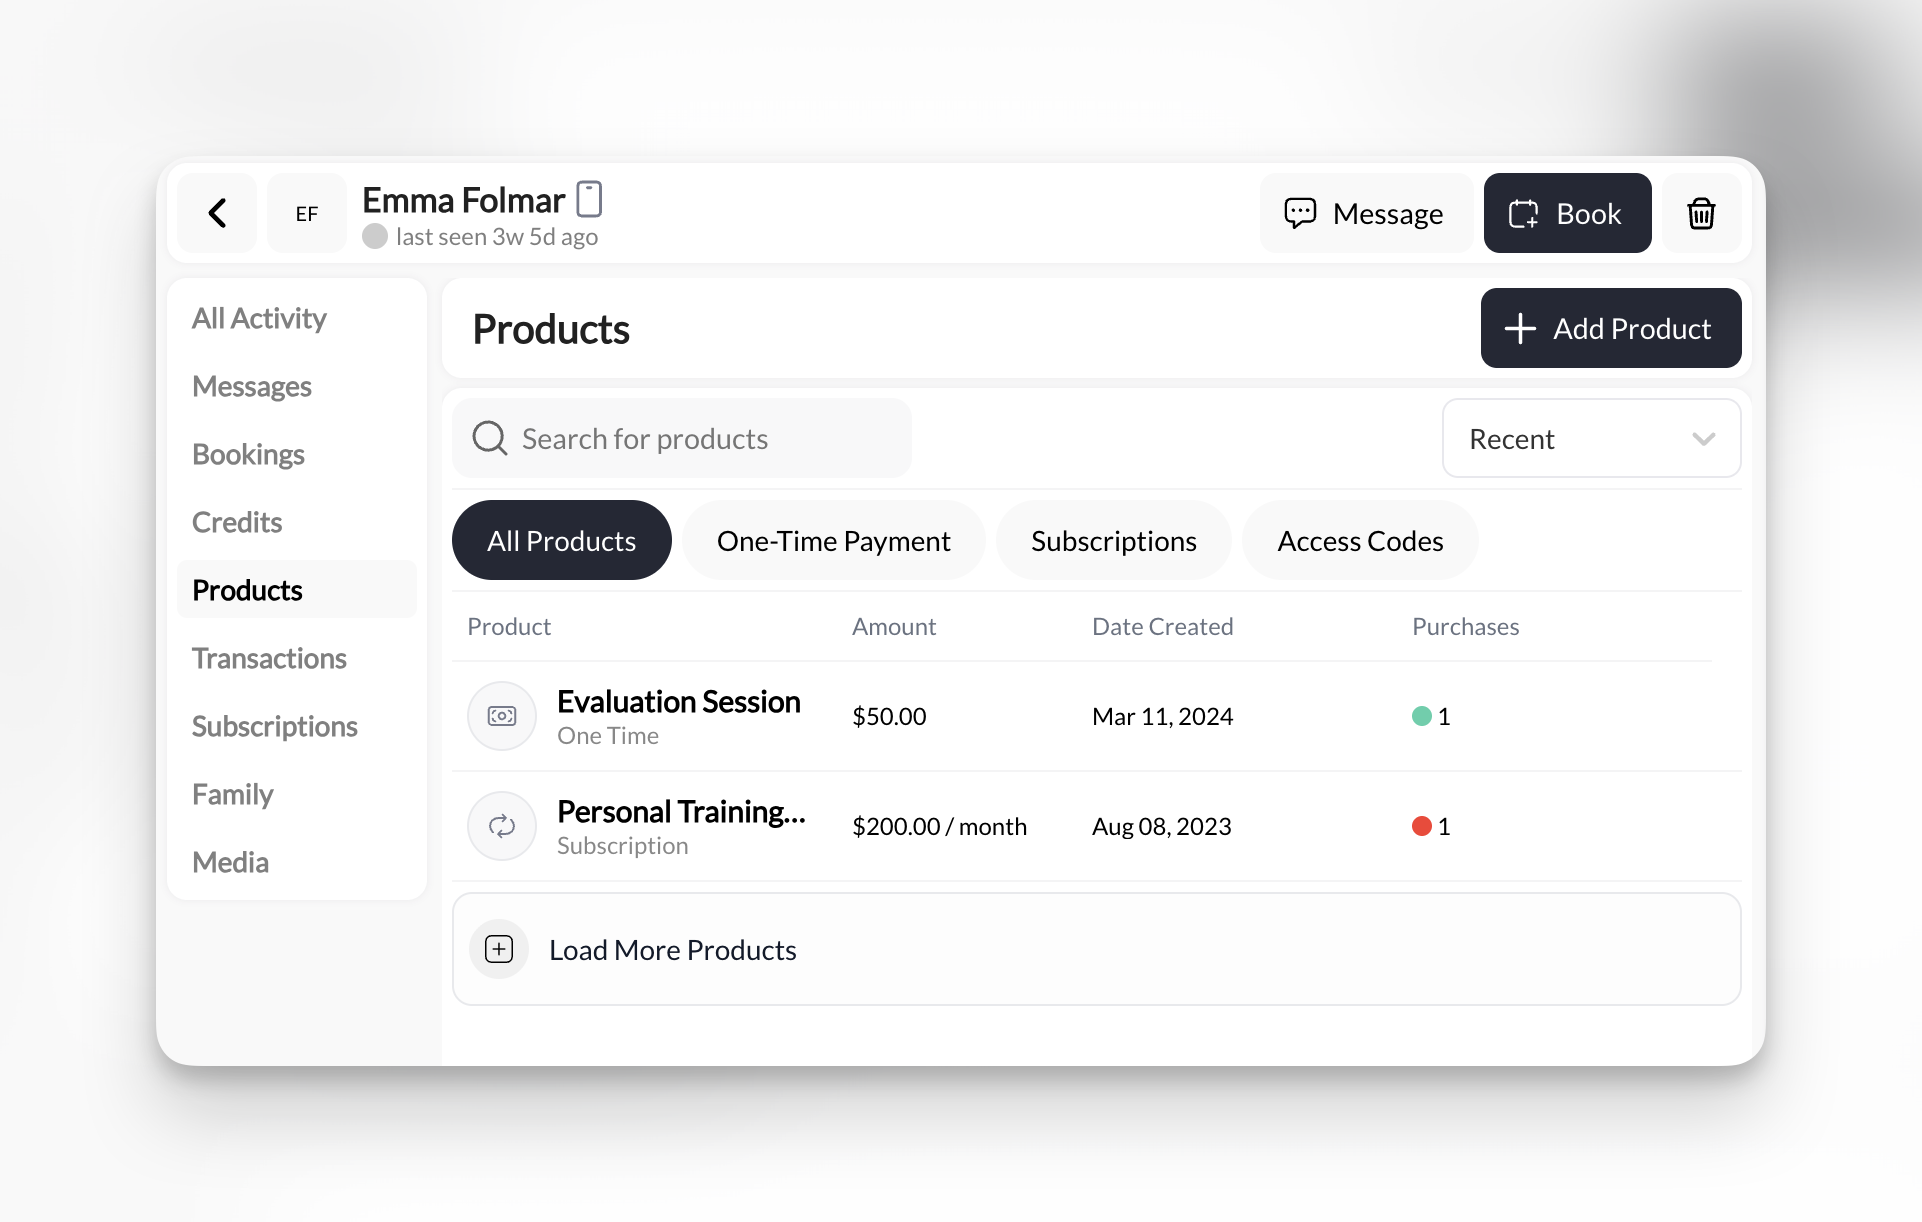The height and width of the screenshot is (1222, 1922).
Task: Click the search magnifier icon
Action: pyautogui.click(x=489, y=438)
